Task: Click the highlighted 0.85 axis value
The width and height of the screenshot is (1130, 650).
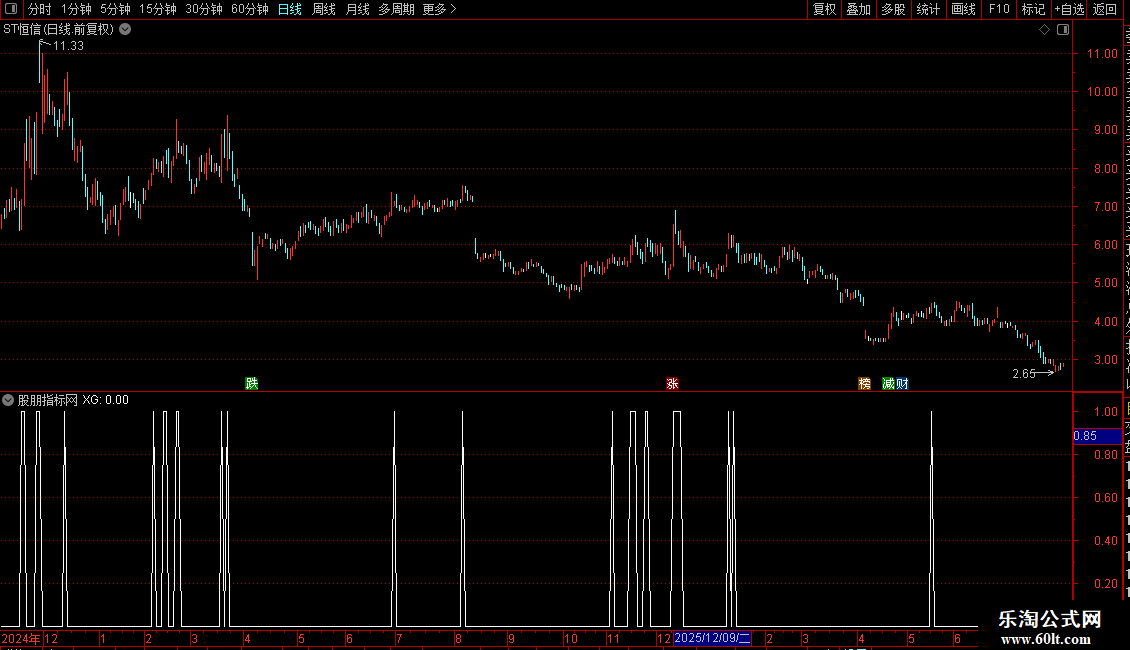Action: [x=1098, y=436]
